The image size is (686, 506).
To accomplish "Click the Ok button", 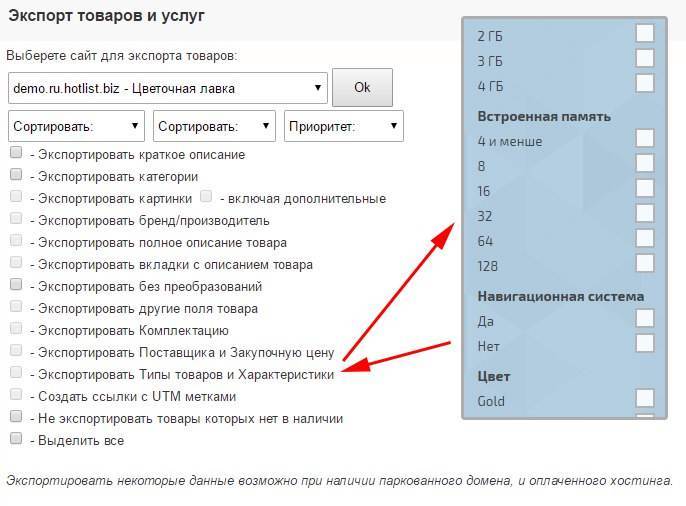I will [x=362, y=88].
